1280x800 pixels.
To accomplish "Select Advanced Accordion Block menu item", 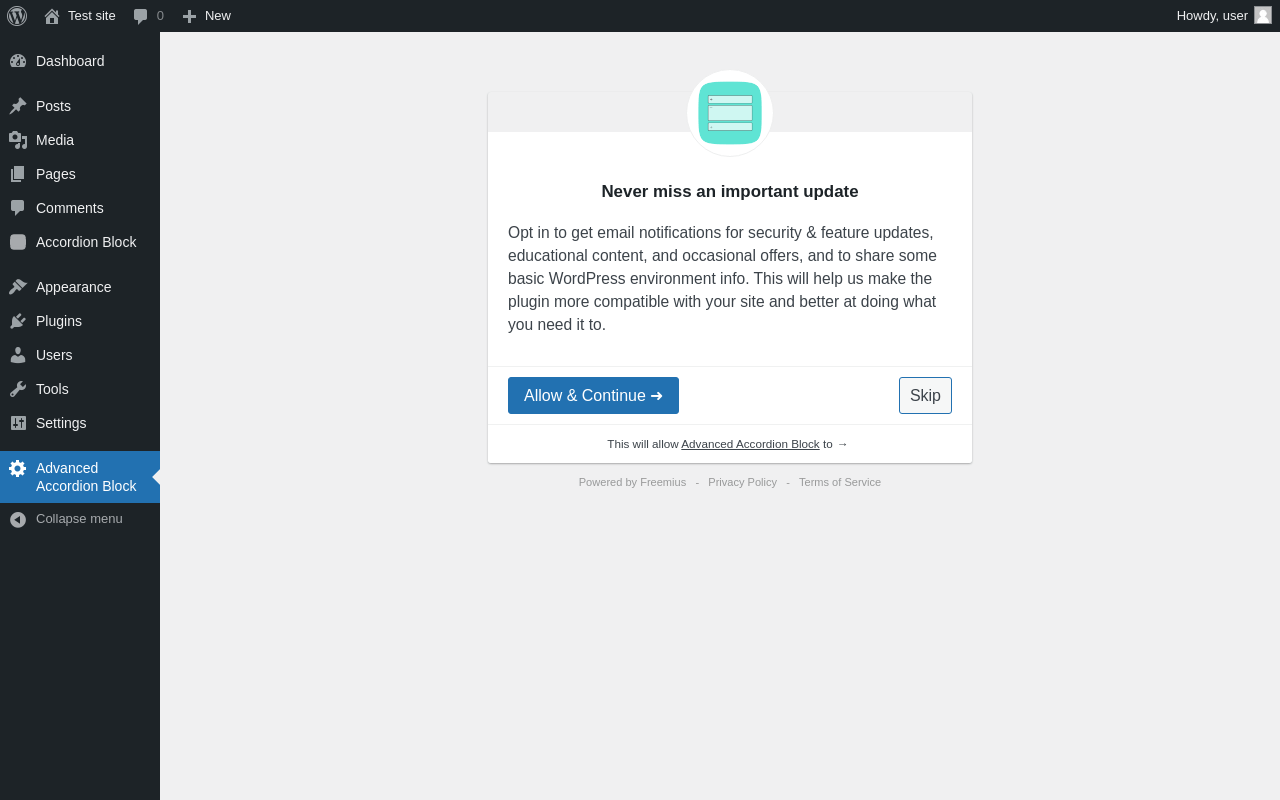I will pyautogui.click(x=80, y=477).
